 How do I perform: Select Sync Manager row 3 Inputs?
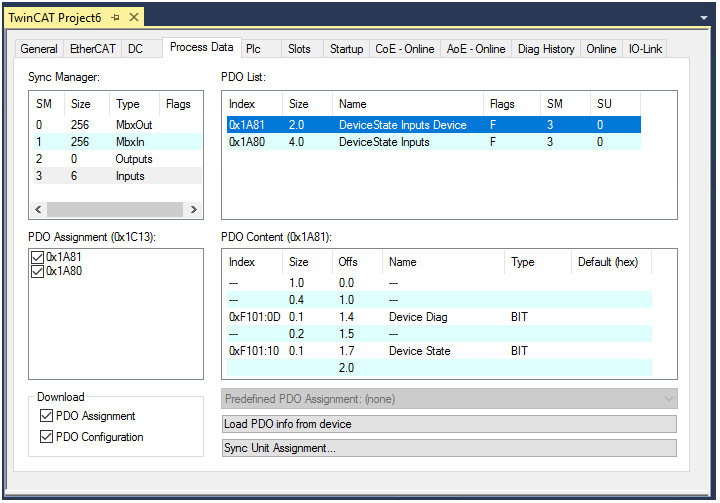pyautogui.click(x=118, y=176)
